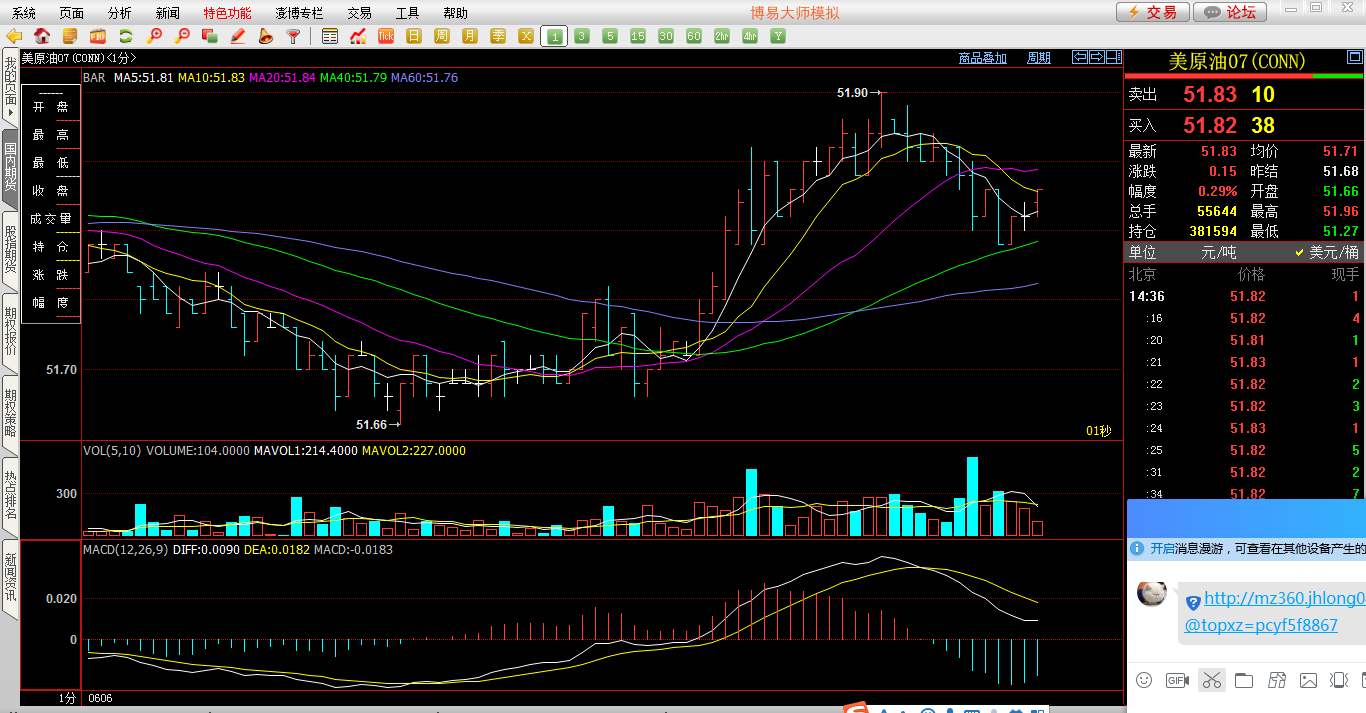Click the red-green buy/sell ratio bar
Screen dimensions: 1366x713
pos(1244,75)
